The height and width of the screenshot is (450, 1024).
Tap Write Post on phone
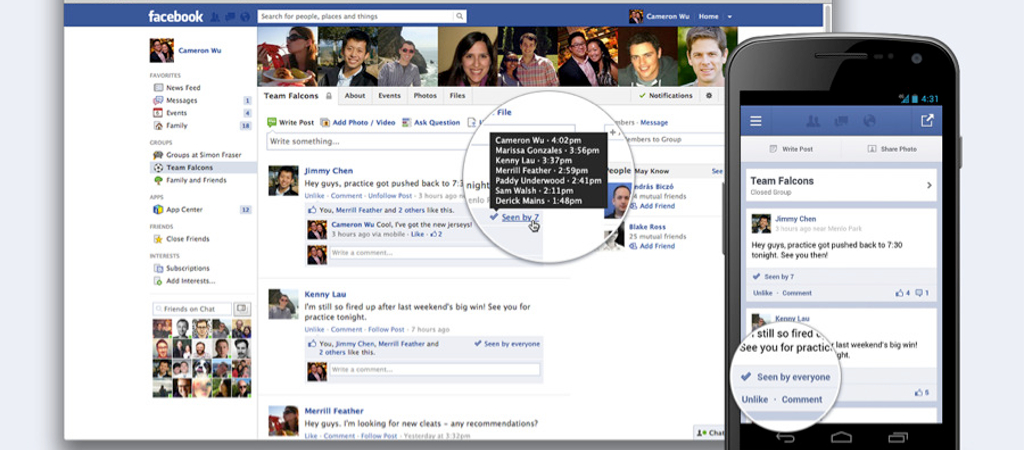[792, 149]
